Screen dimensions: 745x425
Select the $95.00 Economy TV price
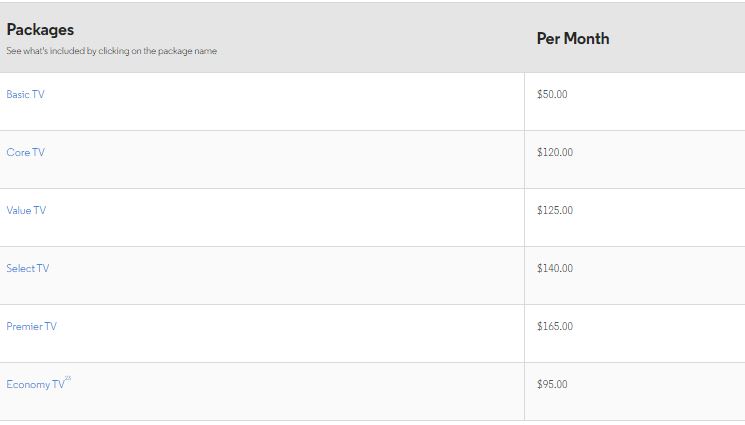(552, 384)
